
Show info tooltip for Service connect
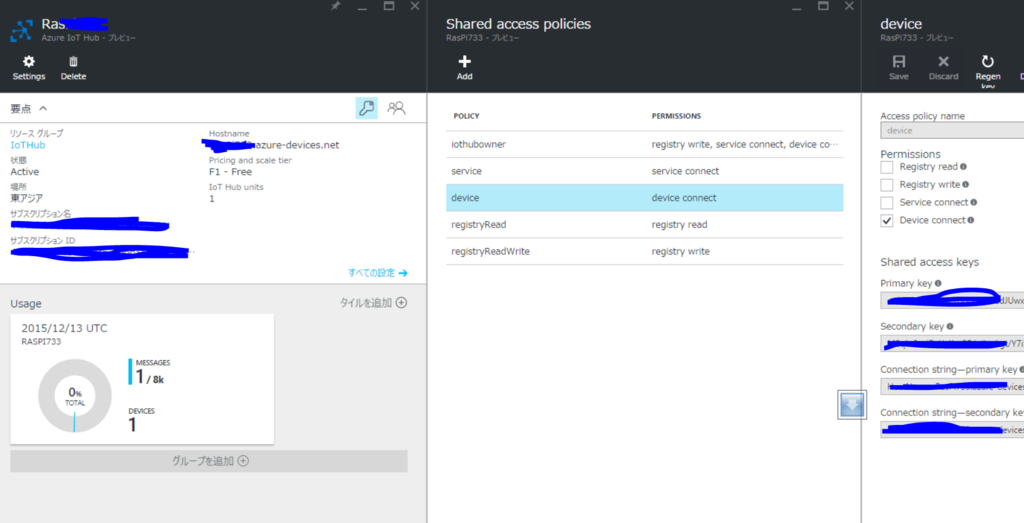974,202
